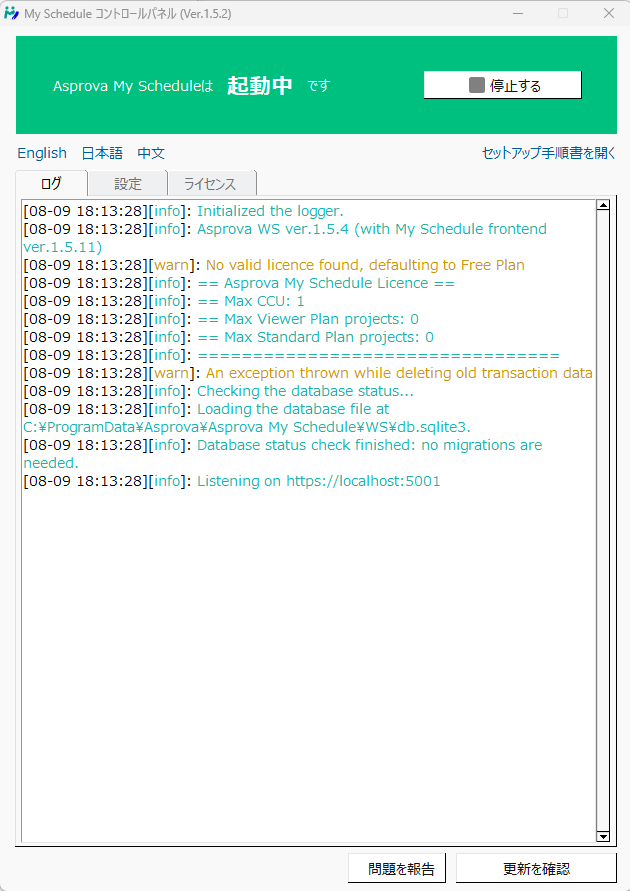Click the log scrollbar up arrow
This screenshot has width=630, height=891.
[x=603, y=206]
